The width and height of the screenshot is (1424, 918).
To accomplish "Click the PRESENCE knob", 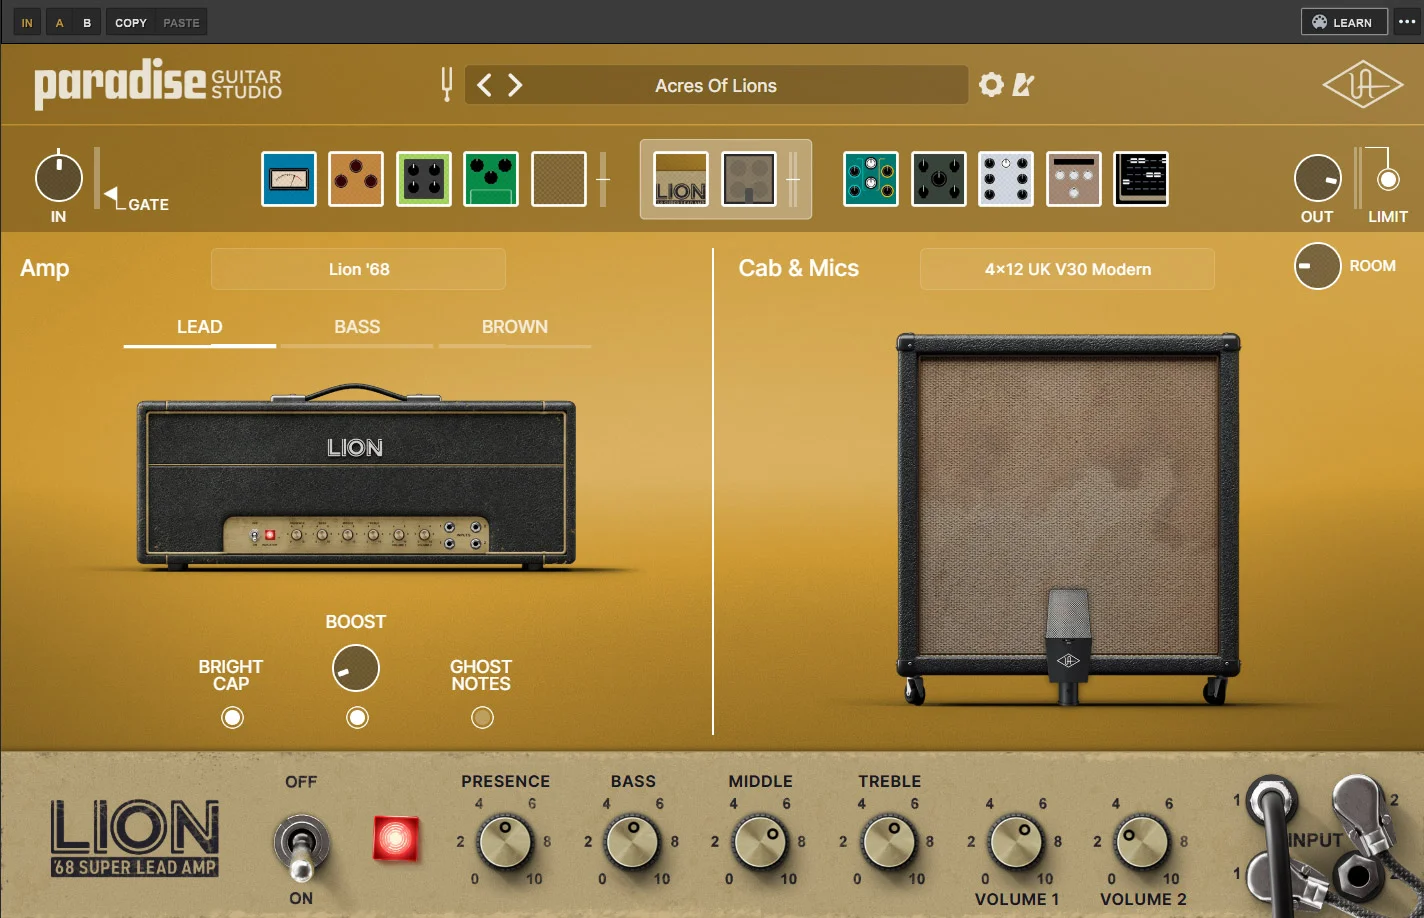I will tap(505, 842).
